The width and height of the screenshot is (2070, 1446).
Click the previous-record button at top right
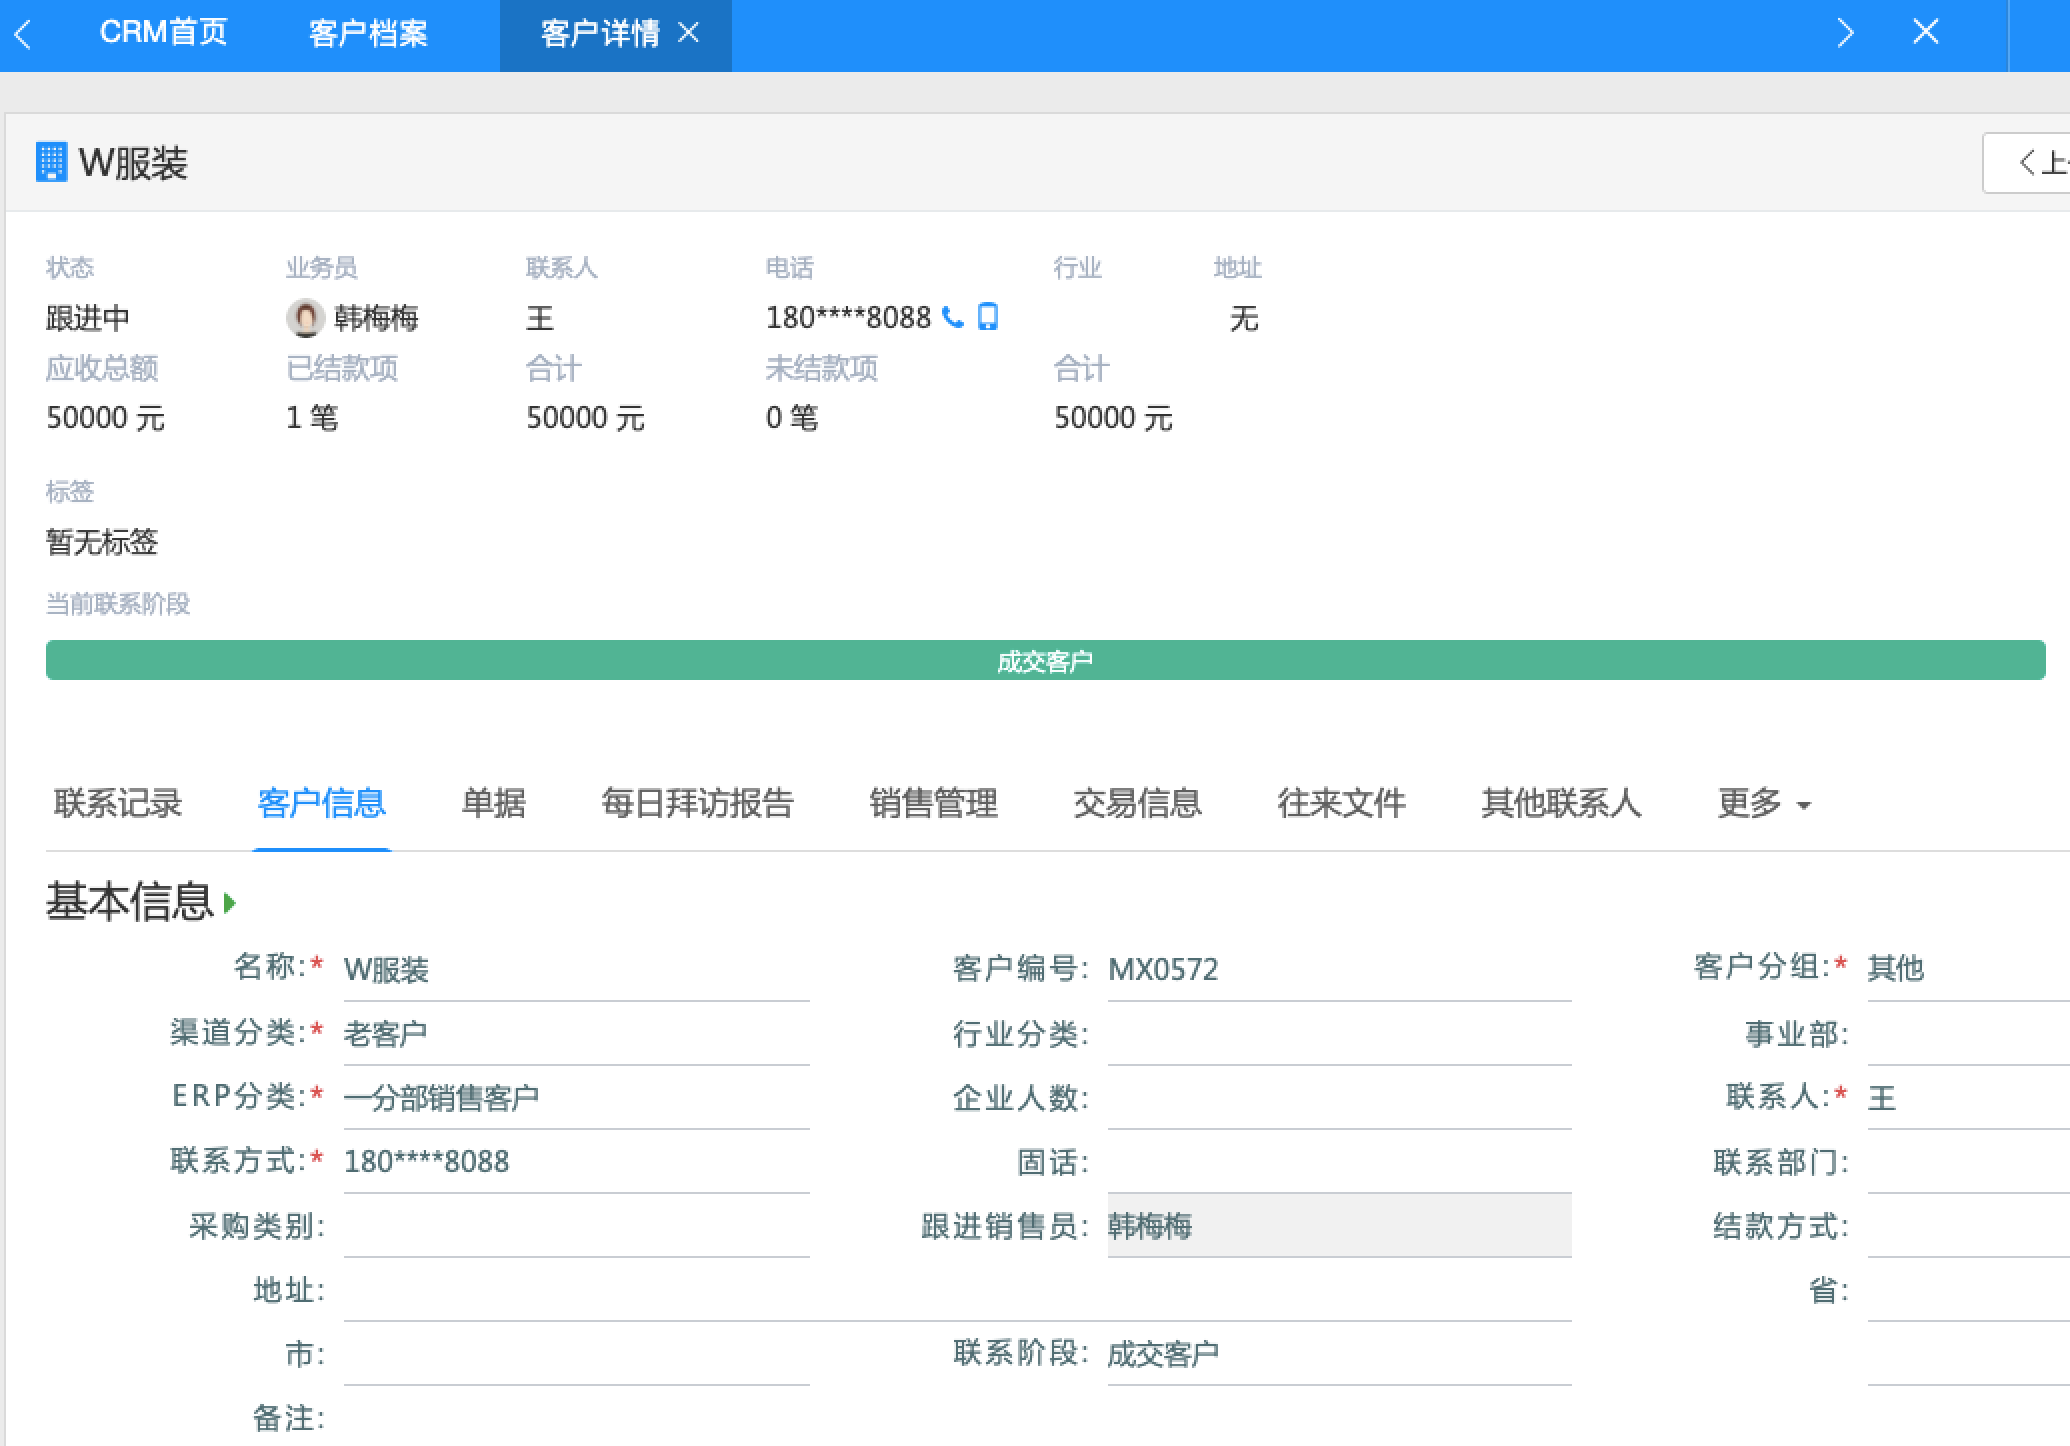pos(2028,162)
